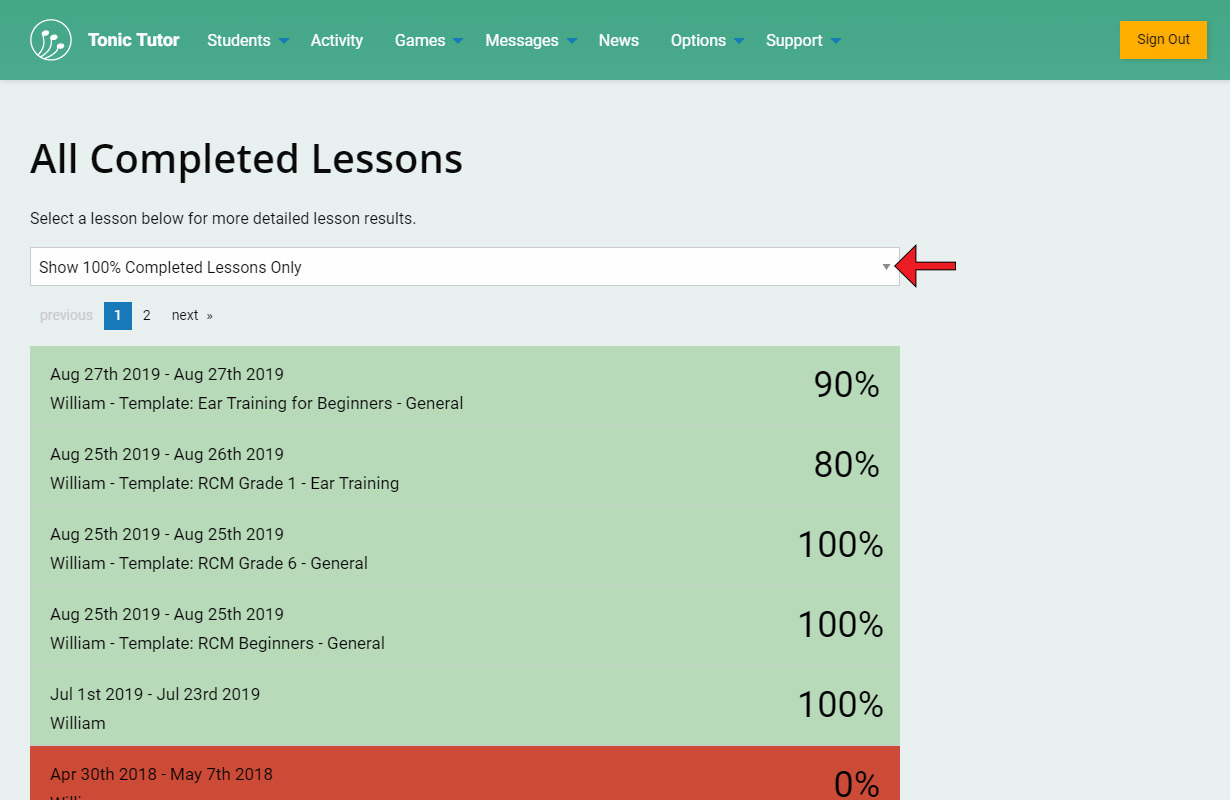Viewport: 1230px width, 800px height.
Task: Open the completed lessons filter dropdown
Action: [464, 267]
